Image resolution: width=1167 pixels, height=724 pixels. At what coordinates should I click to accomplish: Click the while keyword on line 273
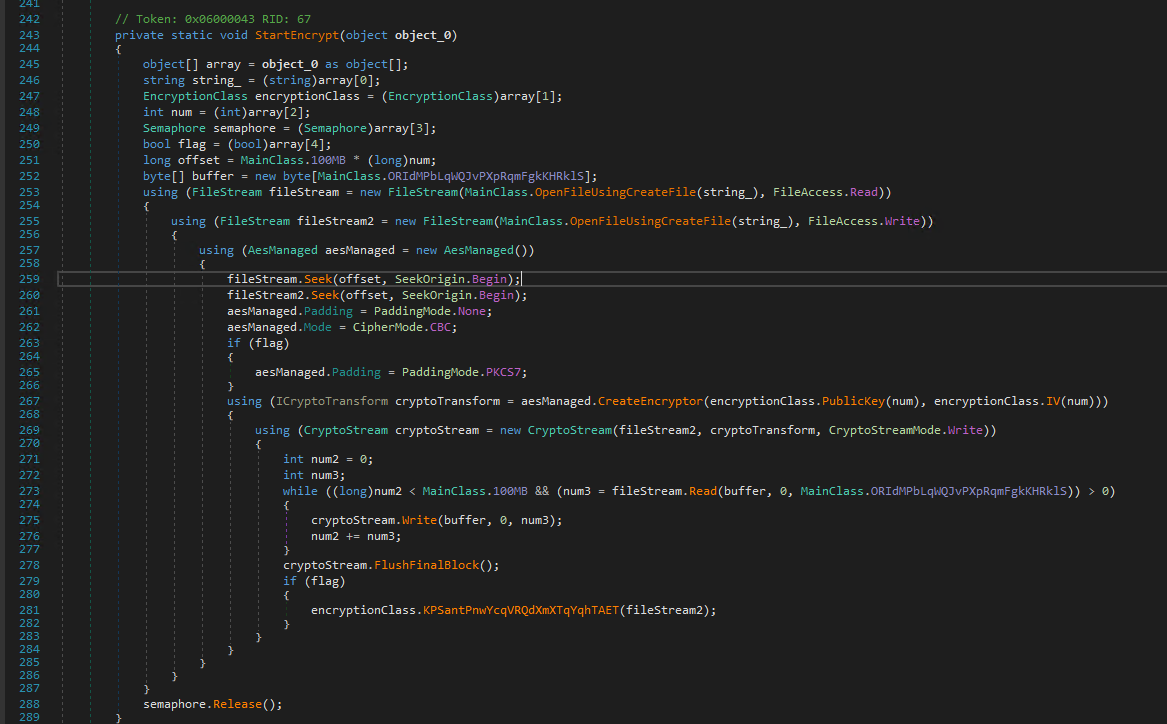[x=301, y=492]
